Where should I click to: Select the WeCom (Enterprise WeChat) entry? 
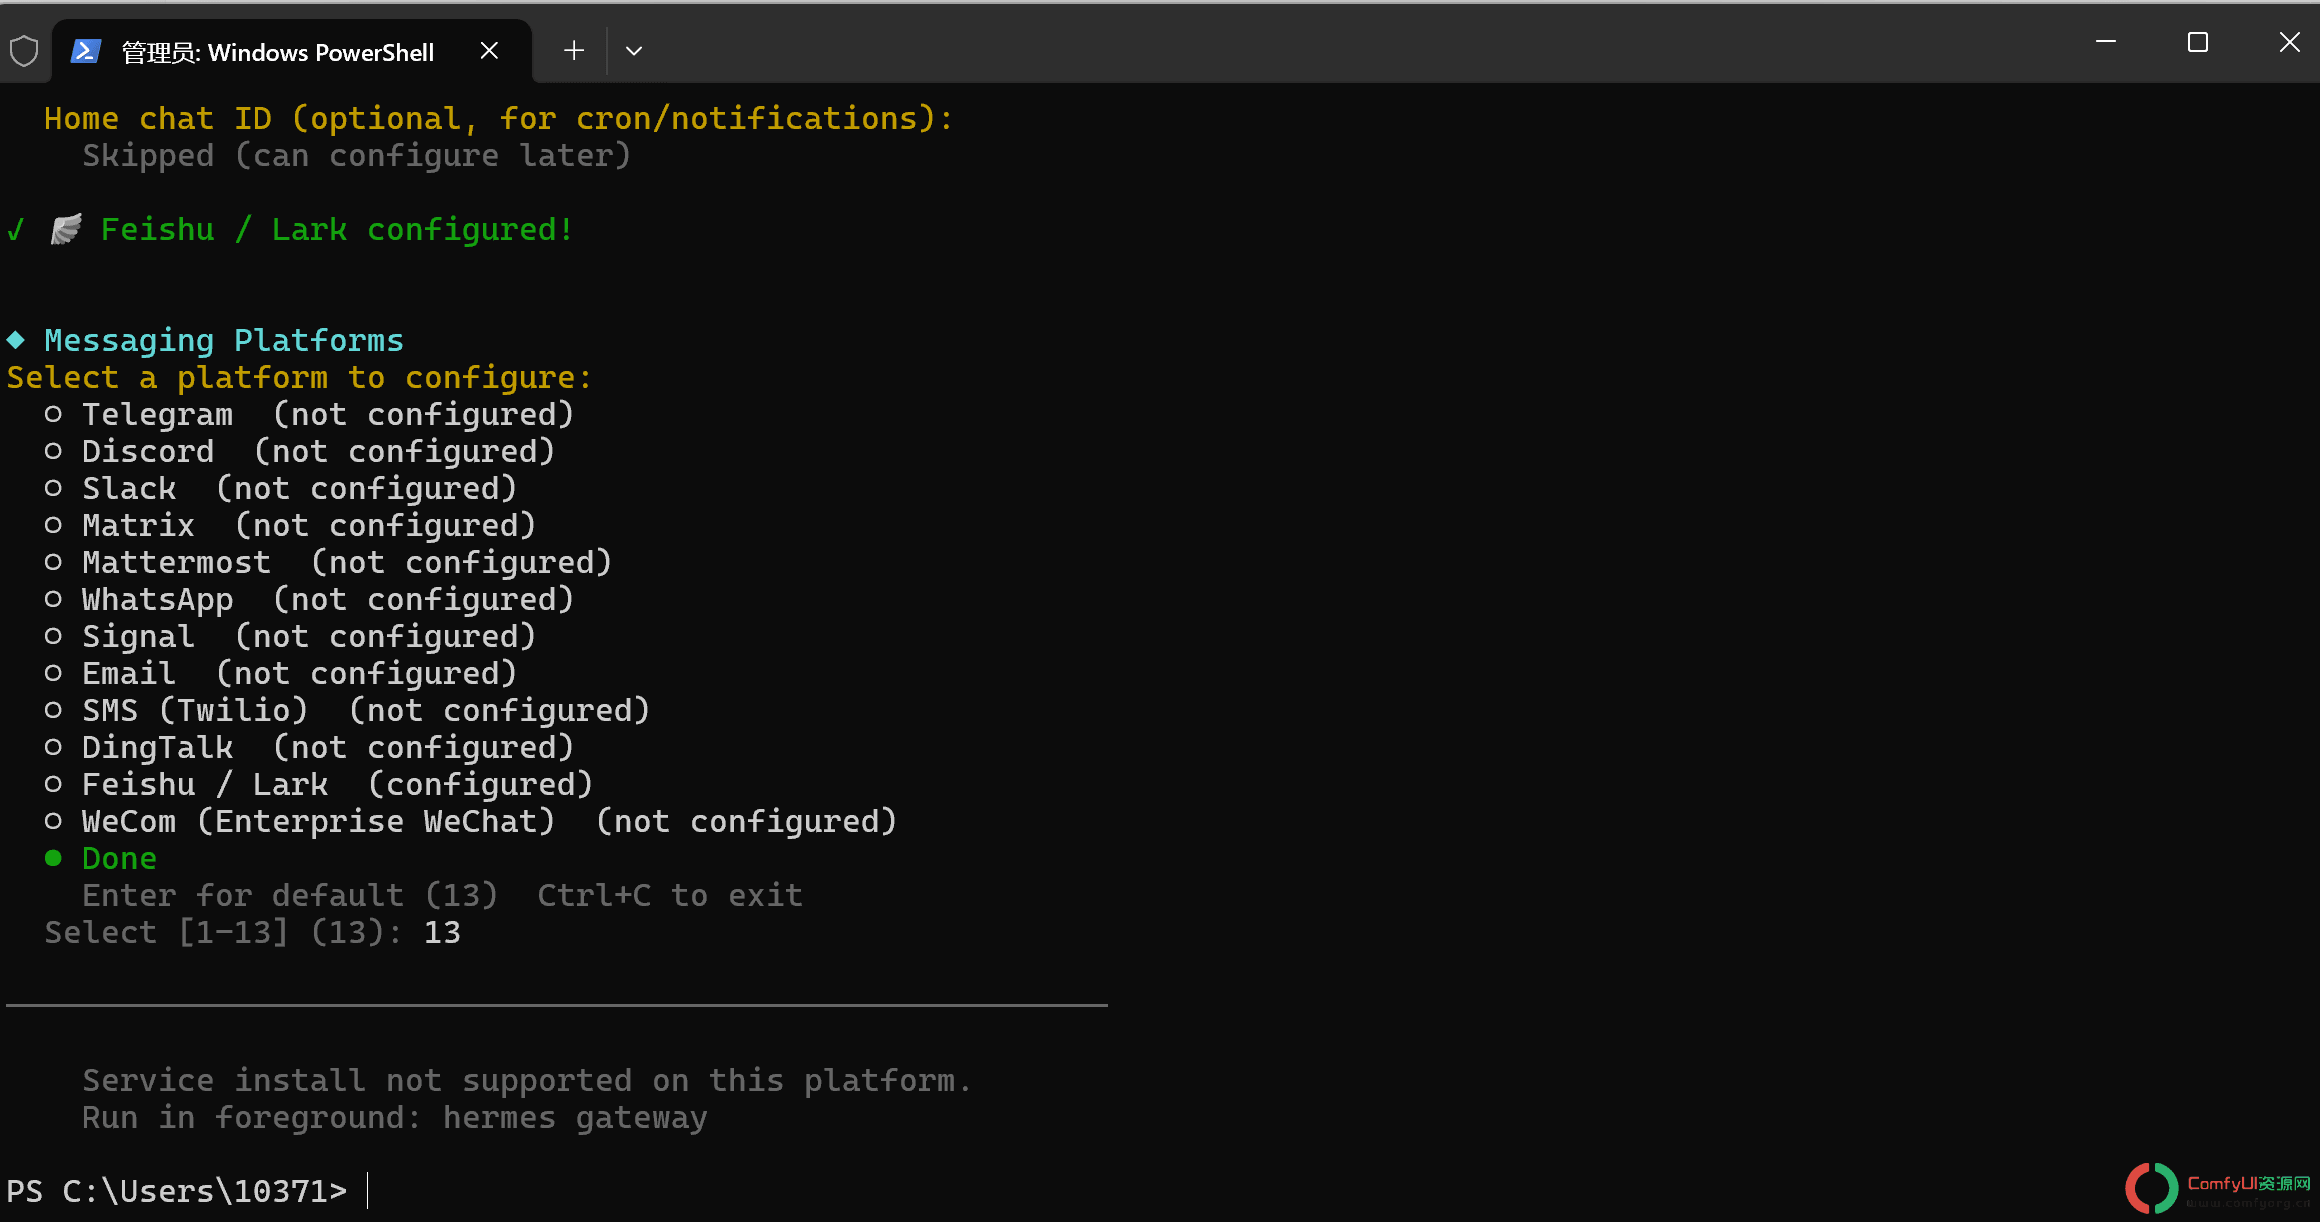pos(471,821)
